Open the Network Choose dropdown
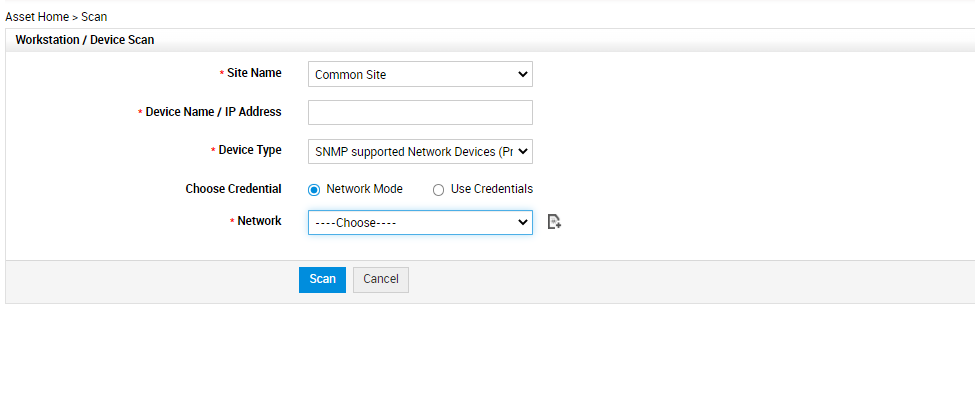975x407 pixels. click(x=420, y=222)
